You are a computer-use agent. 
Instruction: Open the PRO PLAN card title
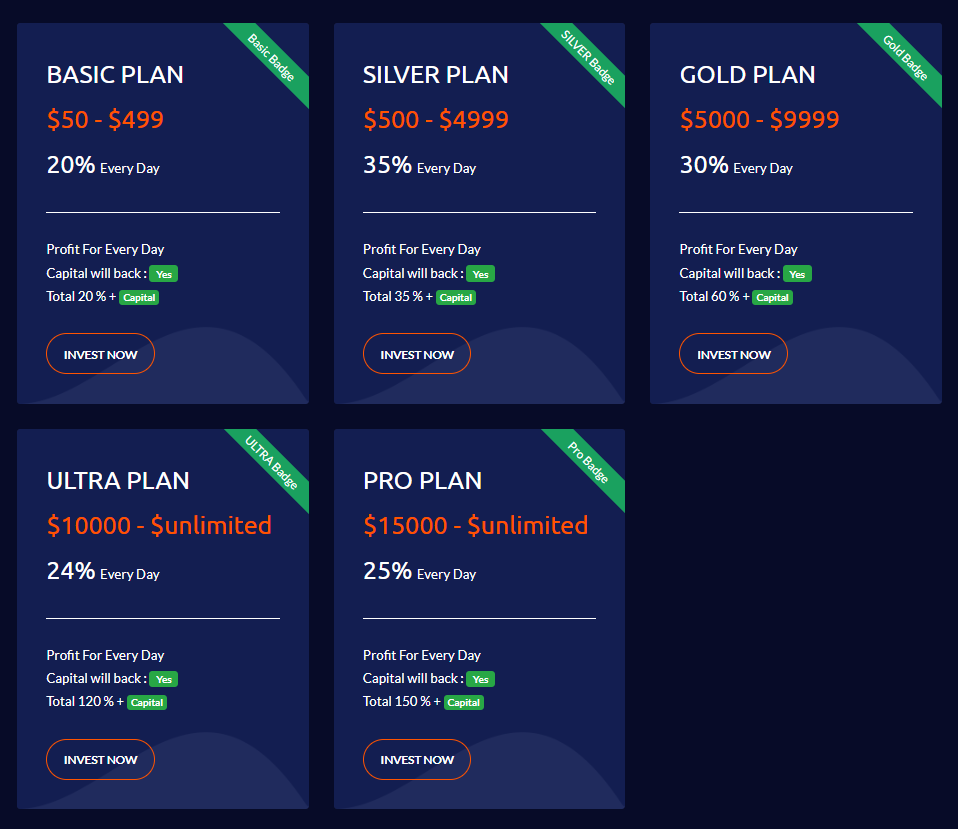(422, 481)
